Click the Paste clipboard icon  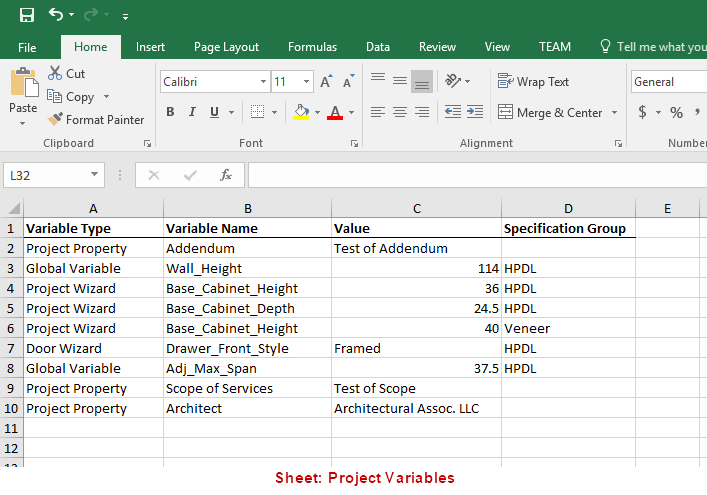pos(24,82)
